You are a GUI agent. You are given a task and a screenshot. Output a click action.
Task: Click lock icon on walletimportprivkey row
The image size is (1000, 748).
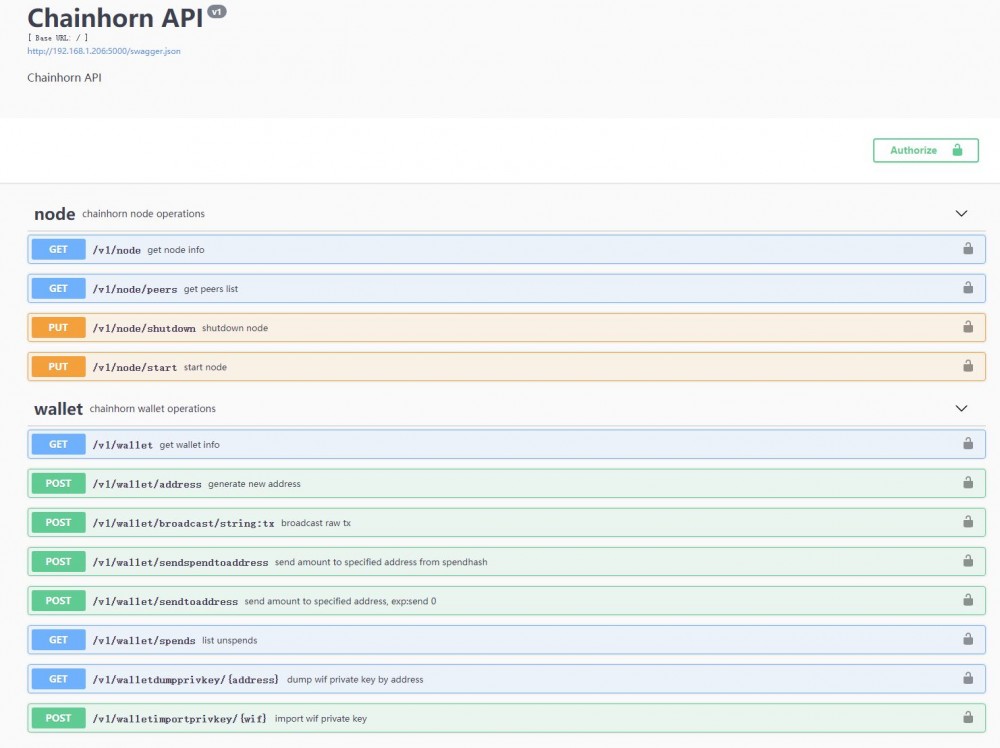[x=968, y=717]
